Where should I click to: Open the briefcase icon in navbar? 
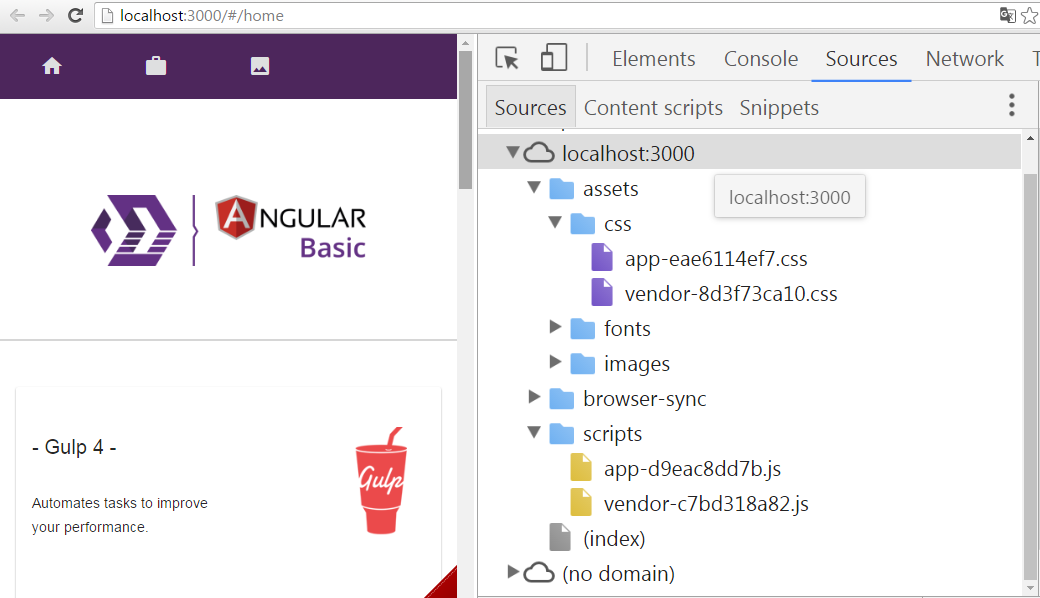pos(156,66)
